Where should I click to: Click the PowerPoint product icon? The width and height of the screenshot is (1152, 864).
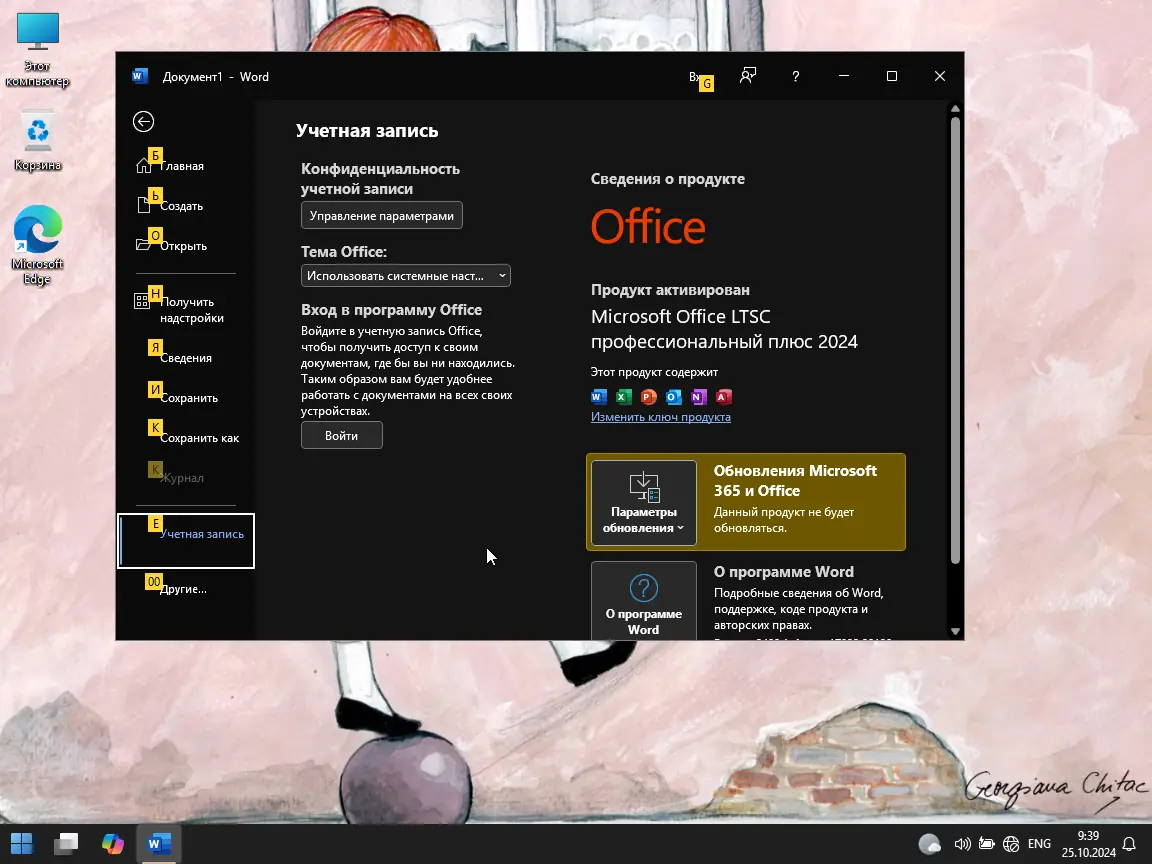point(647,397)
